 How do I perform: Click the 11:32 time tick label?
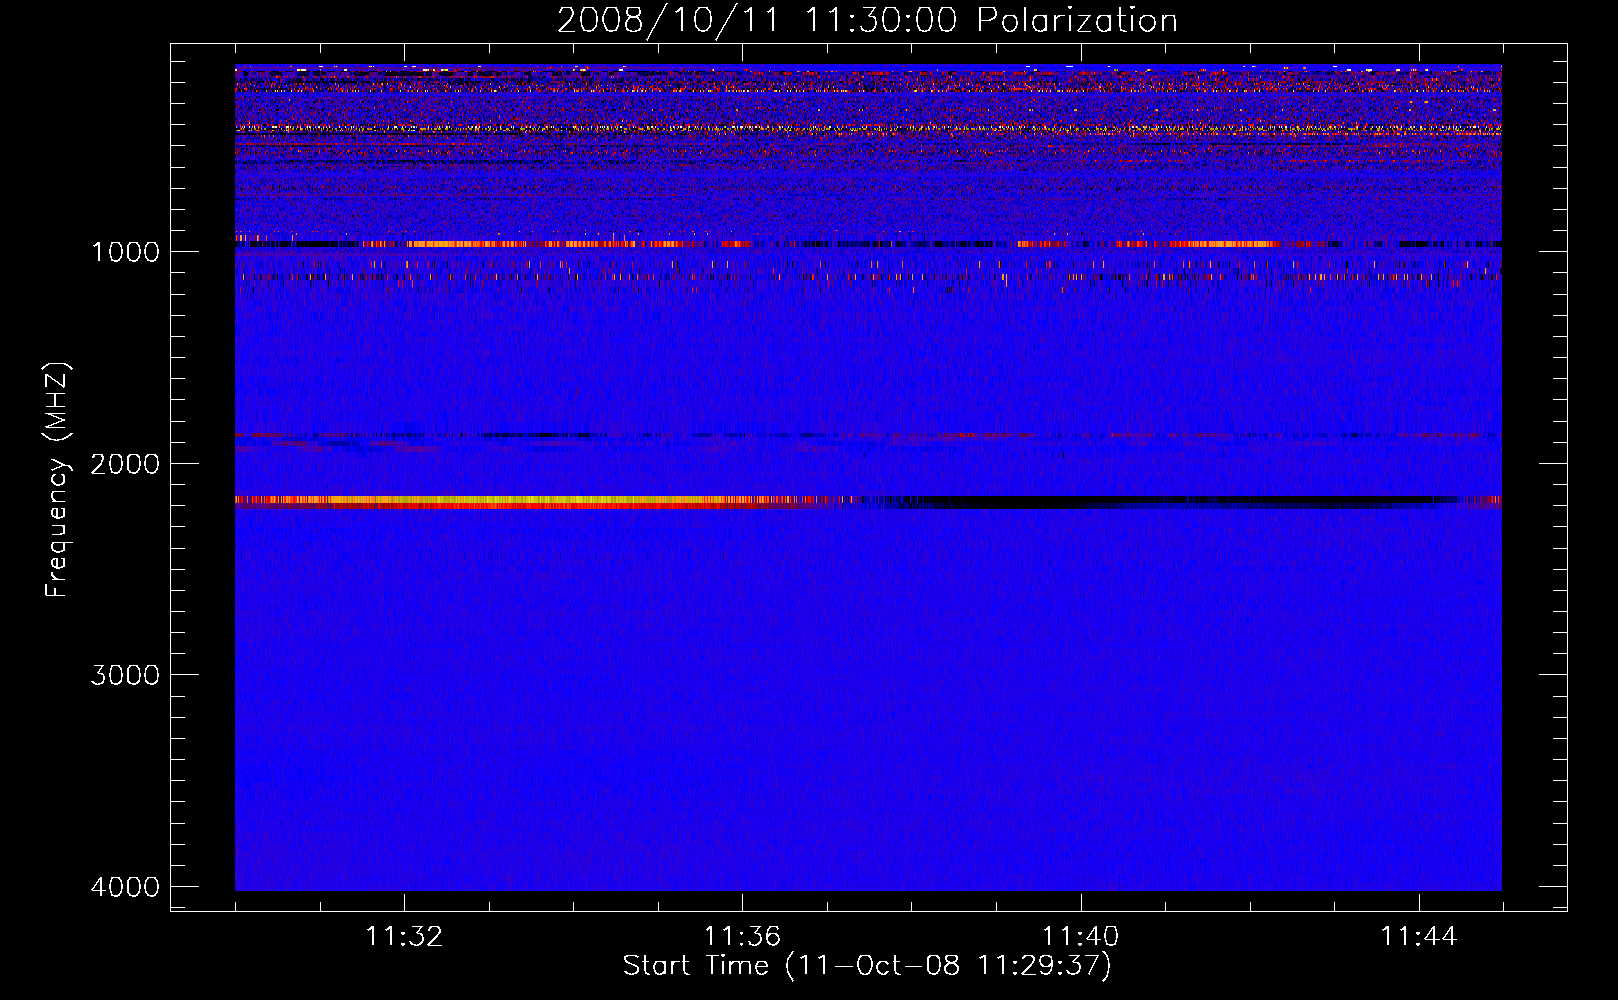point(404,937)
